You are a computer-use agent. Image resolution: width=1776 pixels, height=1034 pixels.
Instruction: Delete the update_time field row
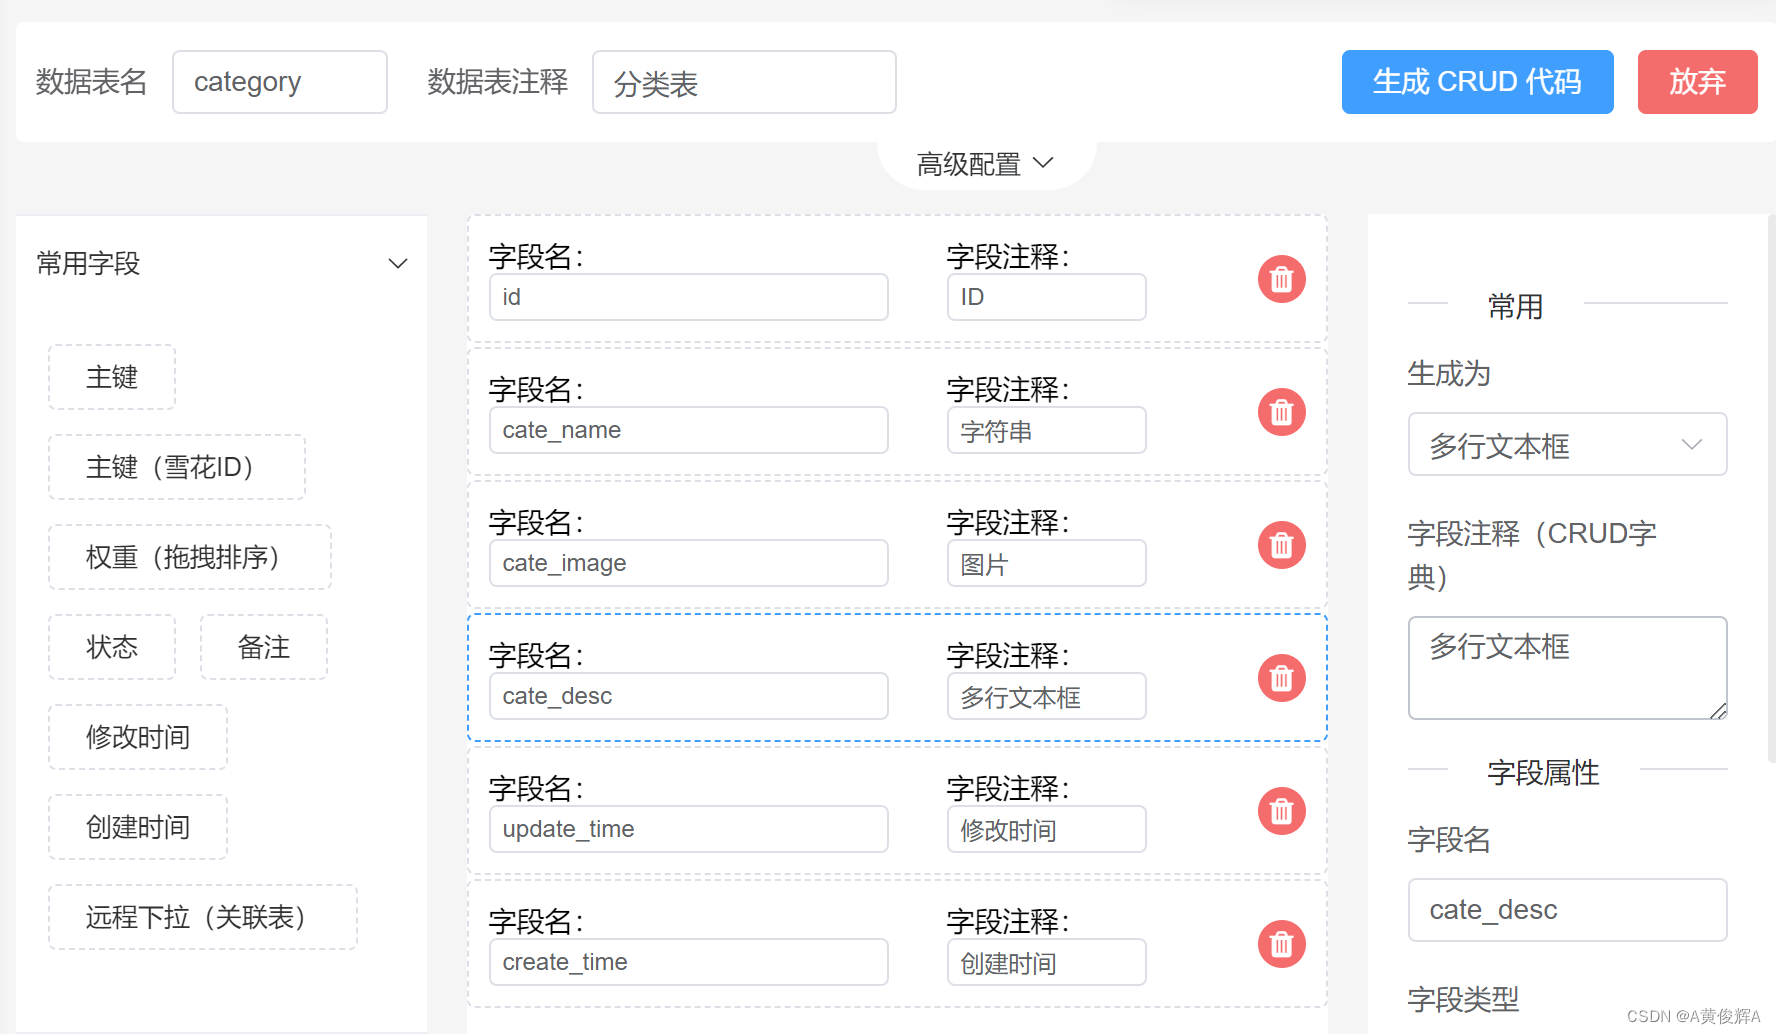coord(1281,812)
